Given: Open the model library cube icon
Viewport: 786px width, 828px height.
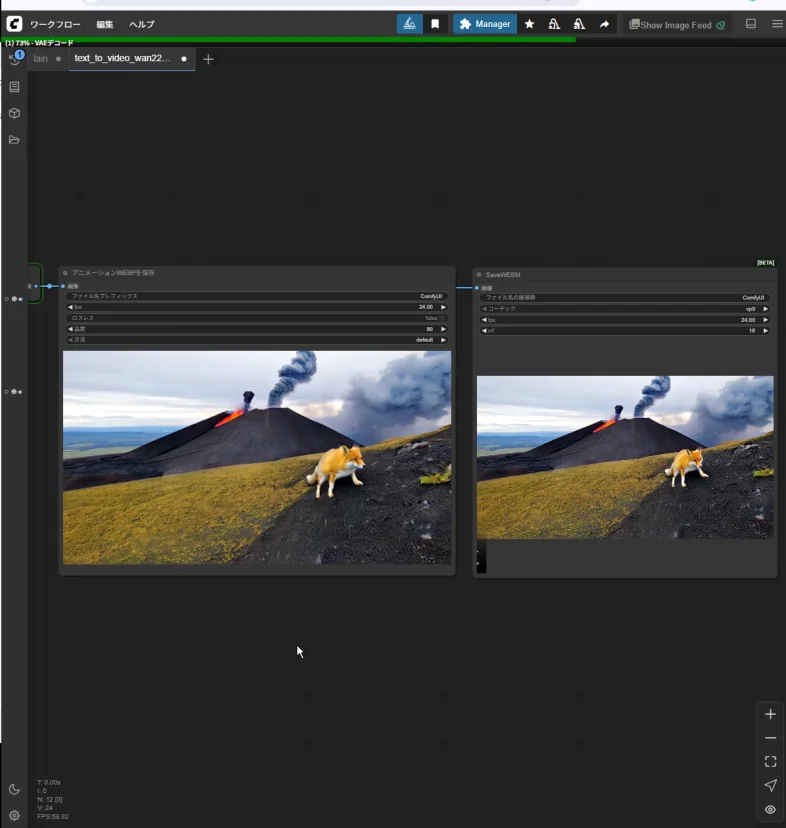Looking at the screenshot, I should tap(14, 113).
